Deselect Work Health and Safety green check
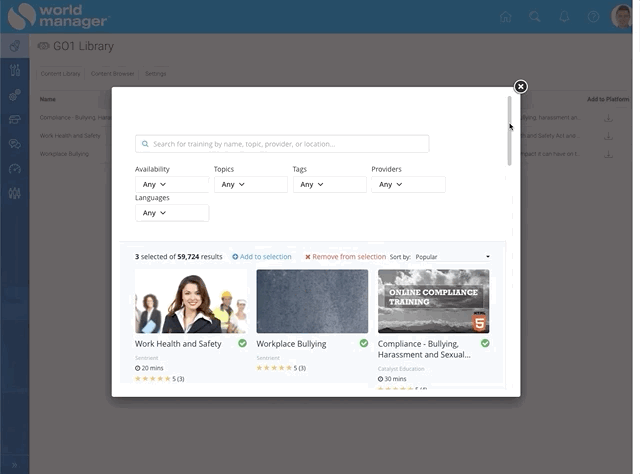The height and width of the screenshot is (474, 640). pyautogui.click(x=242, y=343)
